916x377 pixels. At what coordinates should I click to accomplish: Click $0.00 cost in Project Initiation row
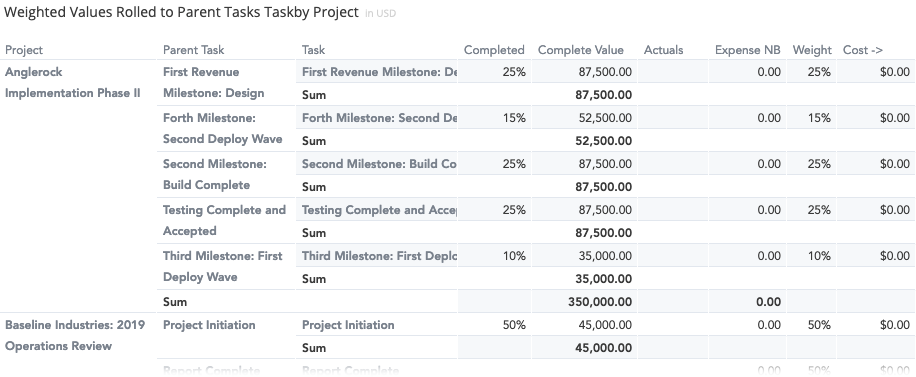pyautogui.click(x=895, y=325)
